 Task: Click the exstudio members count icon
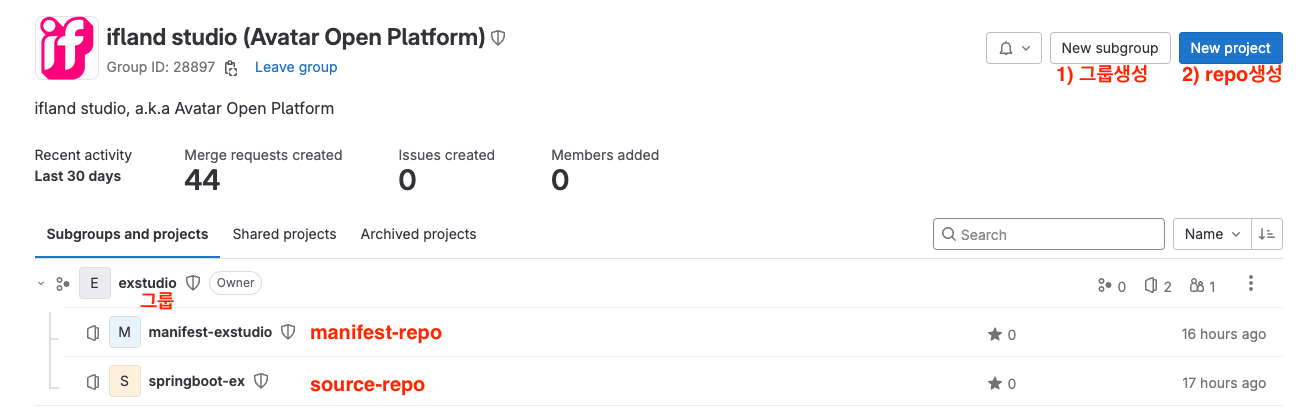pos(1197,286)
